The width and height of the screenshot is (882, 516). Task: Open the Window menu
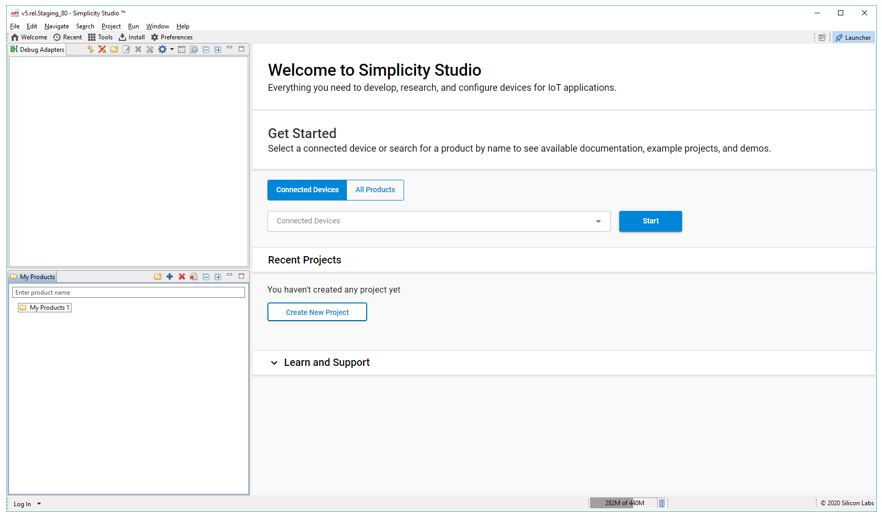[x=158, y=26]
